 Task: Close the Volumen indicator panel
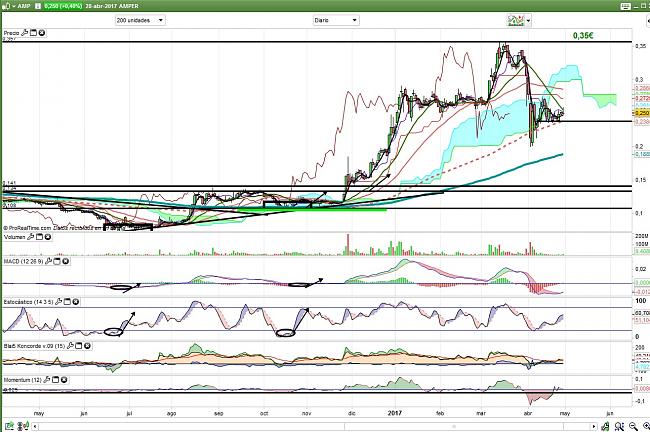(x=48, y=237)
